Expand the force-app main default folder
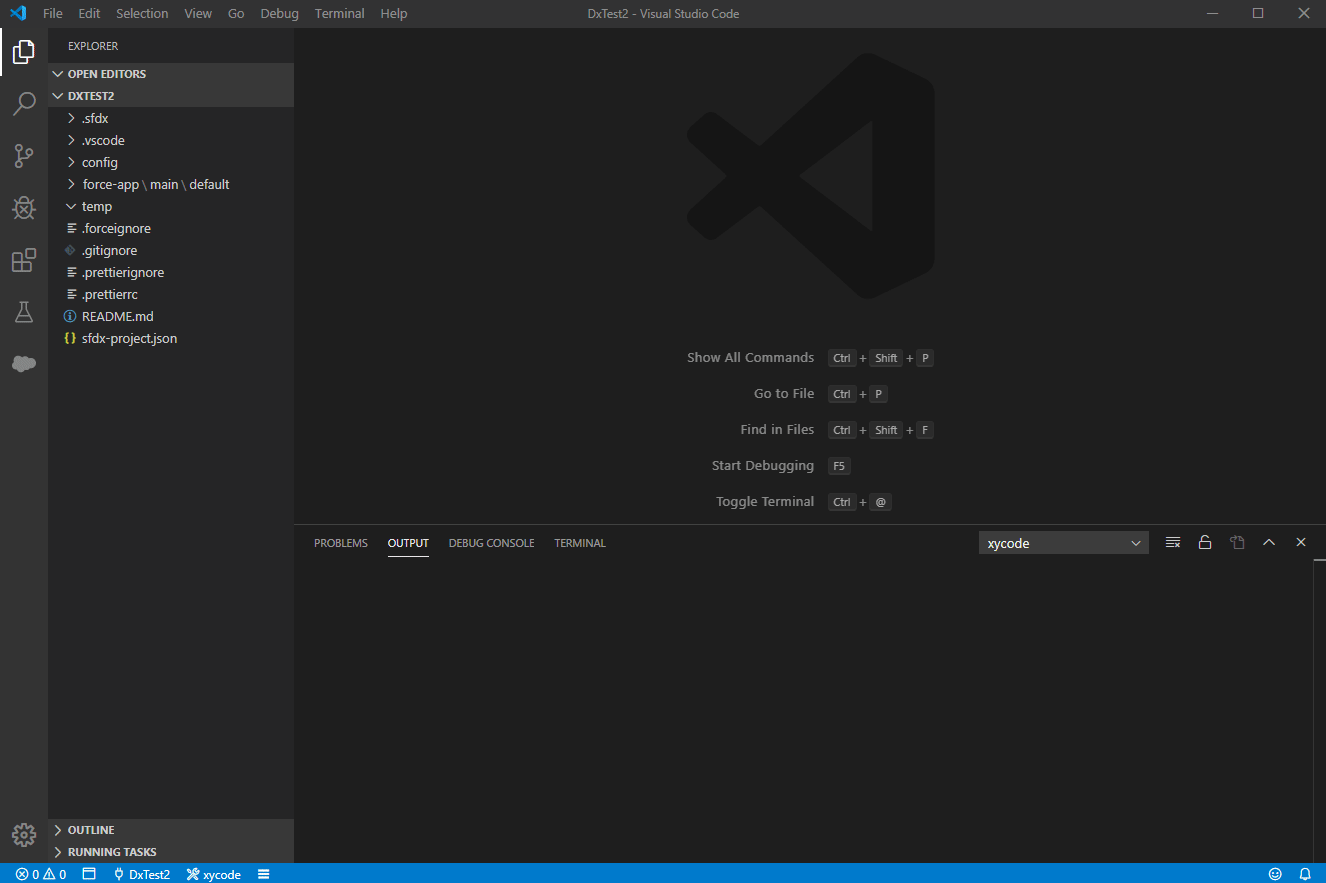The width and height of the screenshot is (1326, 883). pyautogui.click(x=171, y=184)
